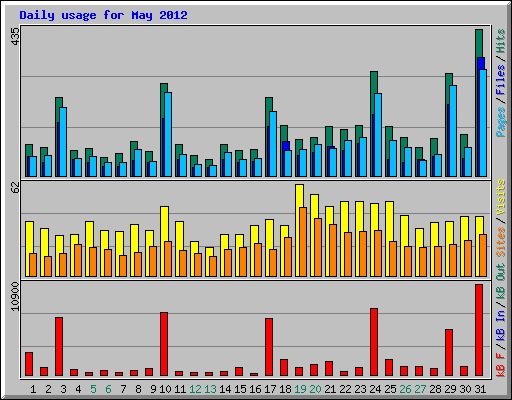The image size is (512, 400).
Task: Click the green hits bar for day 17
Action: [x=269, y=104]
